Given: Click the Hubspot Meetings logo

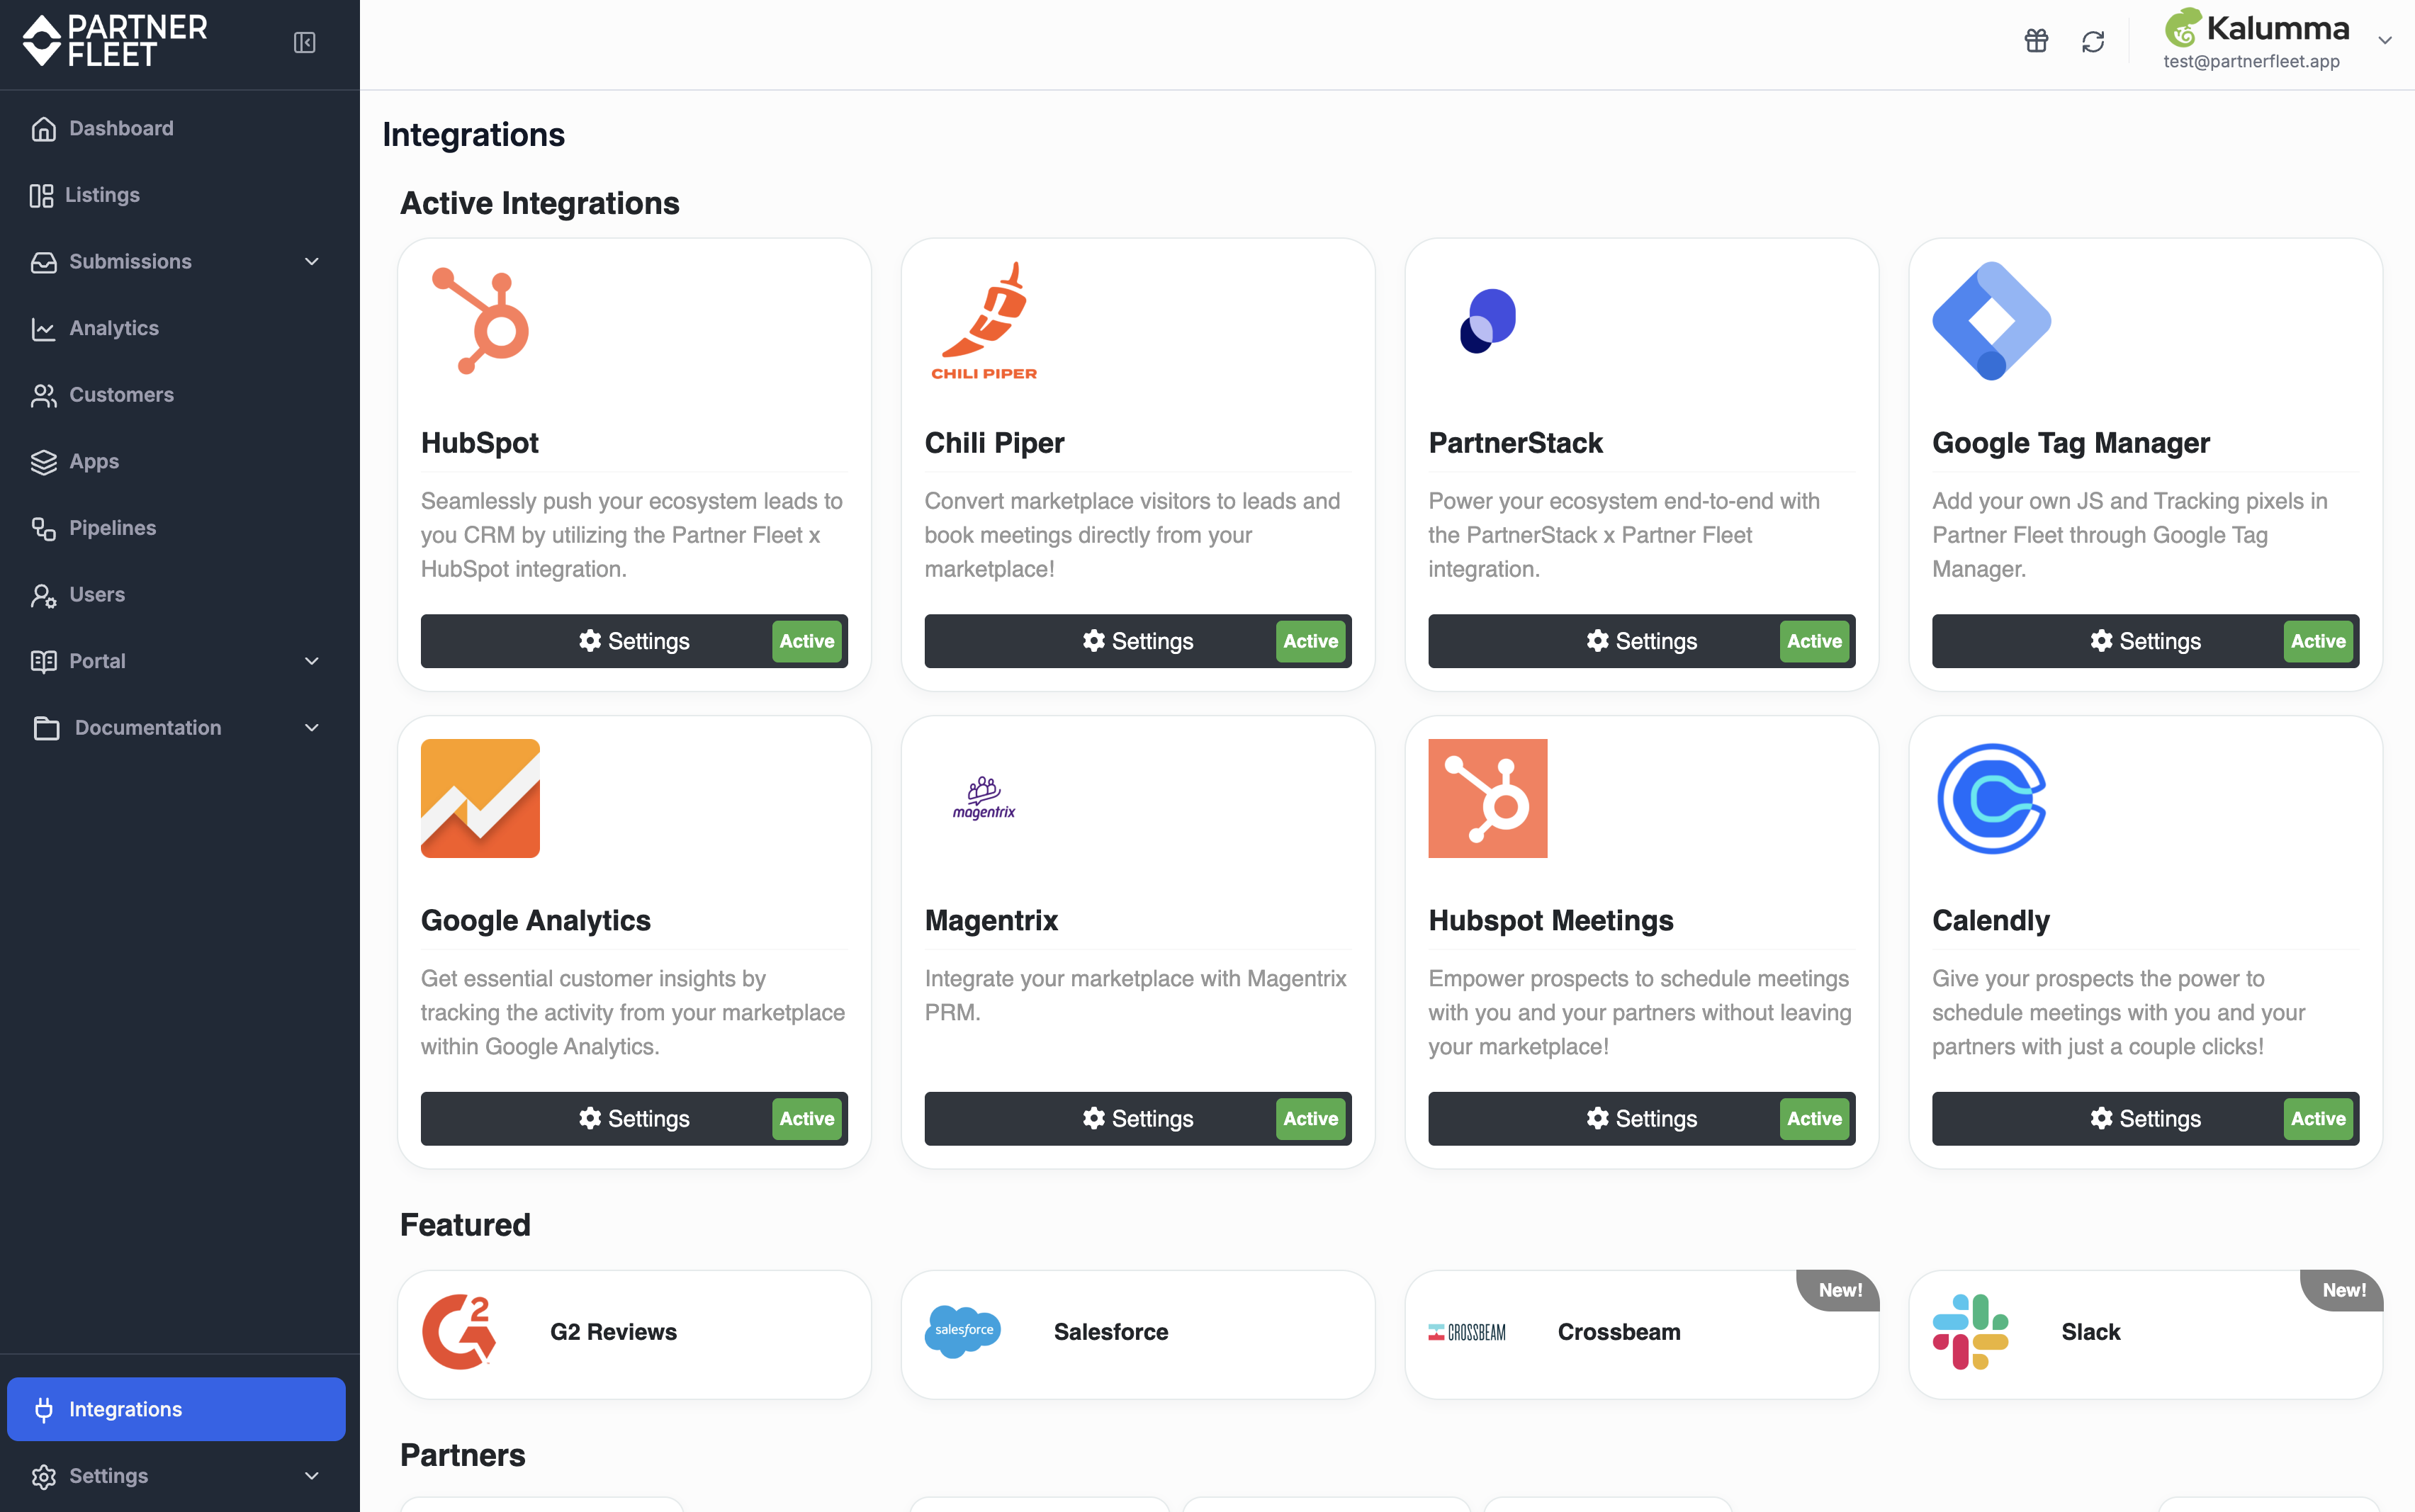Looking at the screenshot, I should coord(1488,798).
